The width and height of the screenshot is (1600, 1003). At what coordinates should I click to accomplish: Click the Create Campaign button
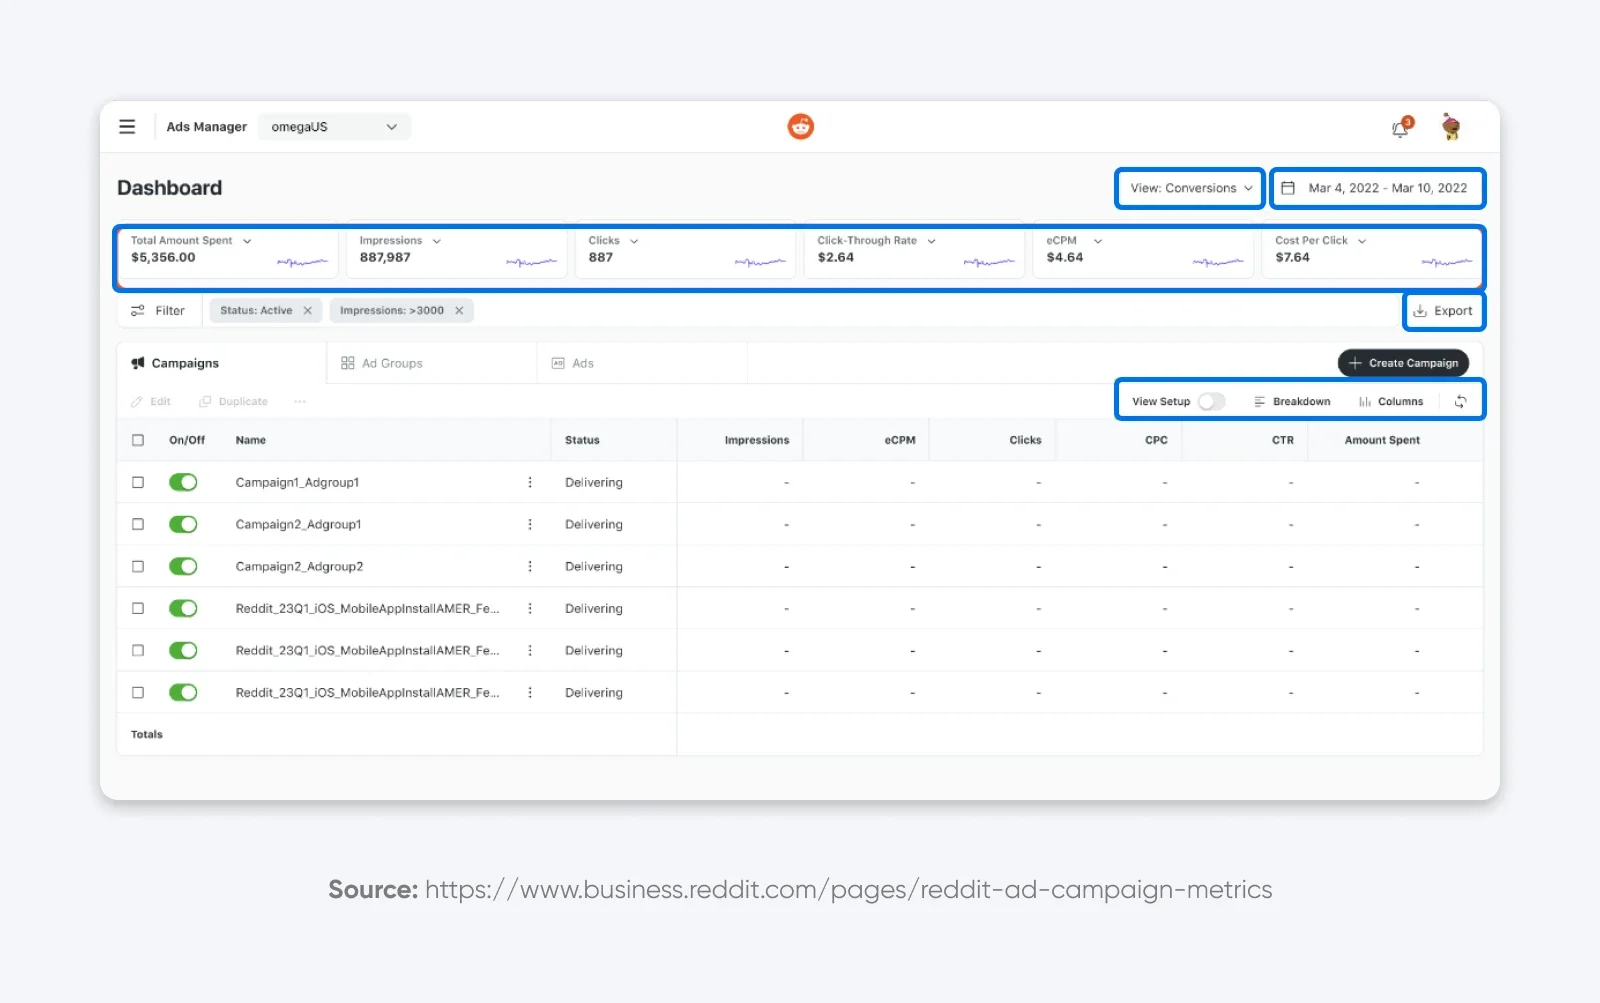coord(1402,362)
